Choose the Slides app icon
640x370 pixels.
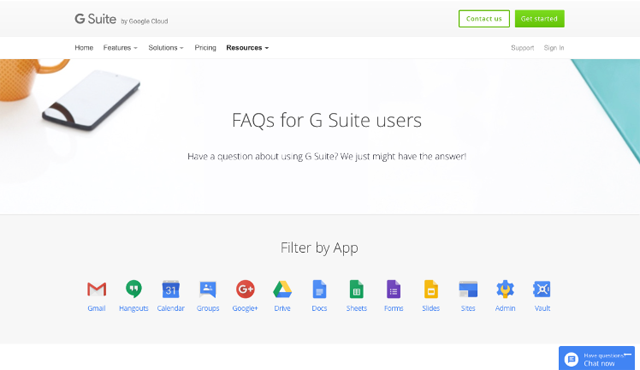pyautogui.click(x=431, y=289)
